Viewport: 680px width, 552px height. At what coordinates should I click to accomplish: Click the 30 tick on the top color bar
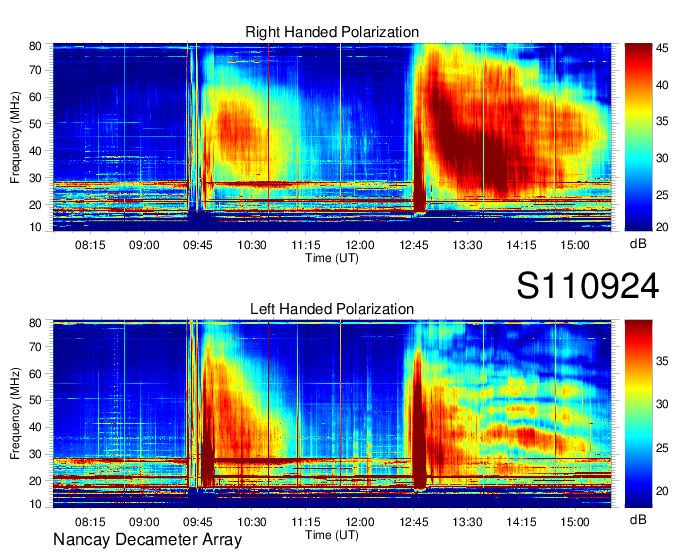662,158
